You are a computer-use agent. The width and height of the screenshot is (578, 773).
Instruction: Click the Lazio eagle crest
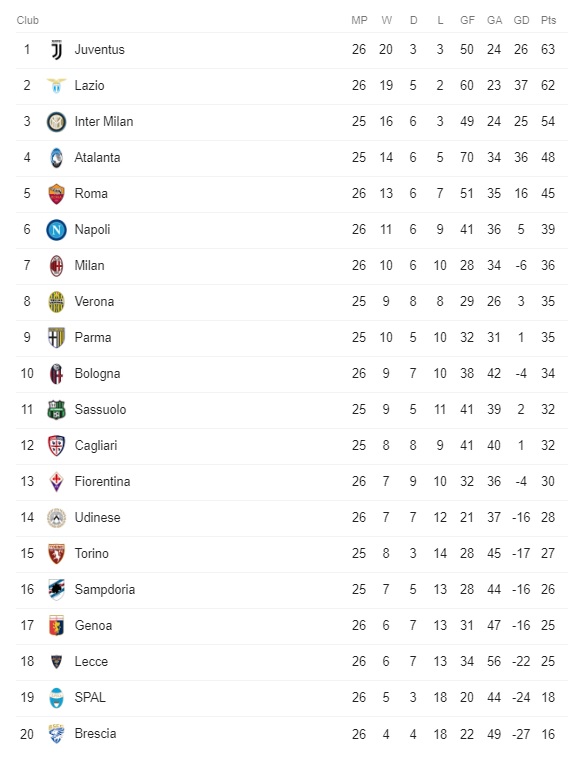[x=56, y=86]
